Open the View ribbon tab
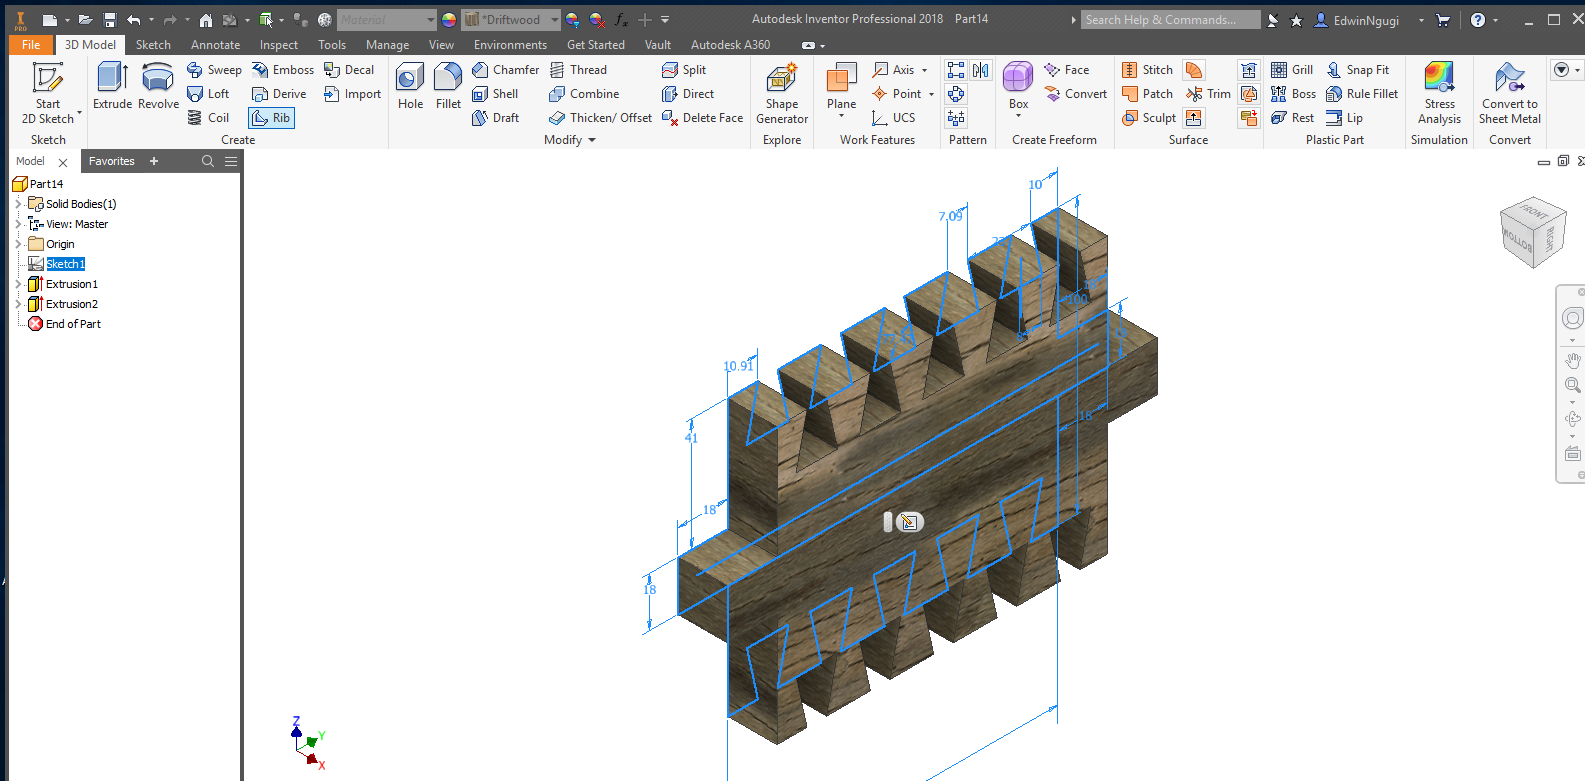Screen dimensions: 1585x781 [441, 45]
